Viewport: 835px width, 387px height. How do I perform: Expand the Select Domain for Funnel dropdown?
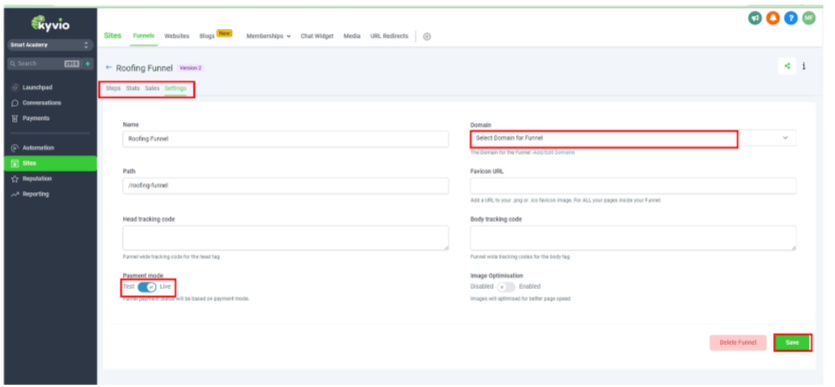click(633, 138)
